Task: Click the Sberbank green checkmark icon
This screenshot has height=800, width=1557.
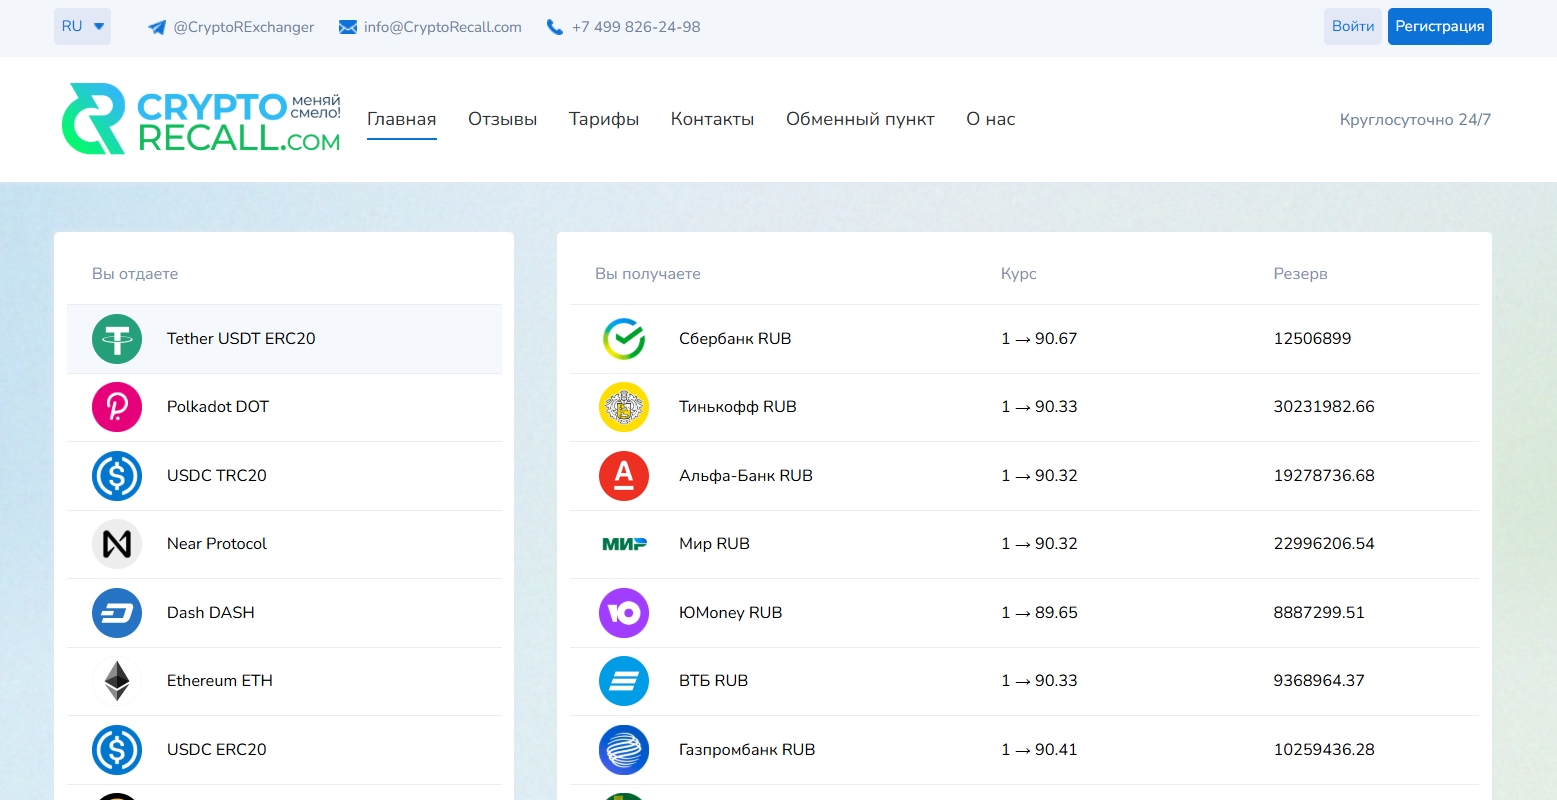Action: pyautogui.click(x=624, y=339)
